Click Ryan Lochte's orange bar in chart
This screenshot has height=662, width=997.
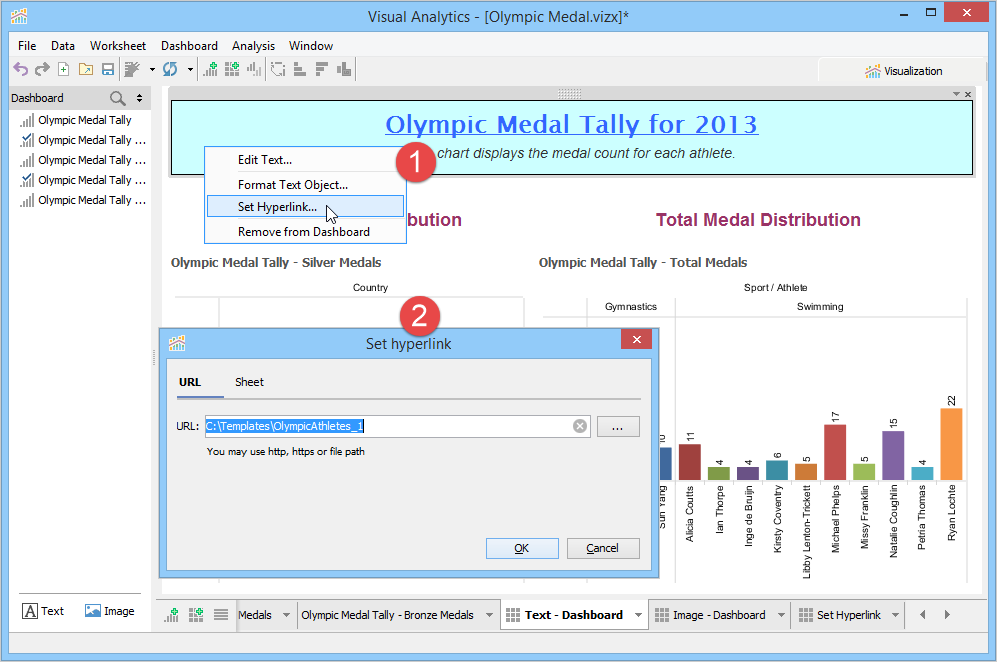pyautogui.click(x=951, y=444)
